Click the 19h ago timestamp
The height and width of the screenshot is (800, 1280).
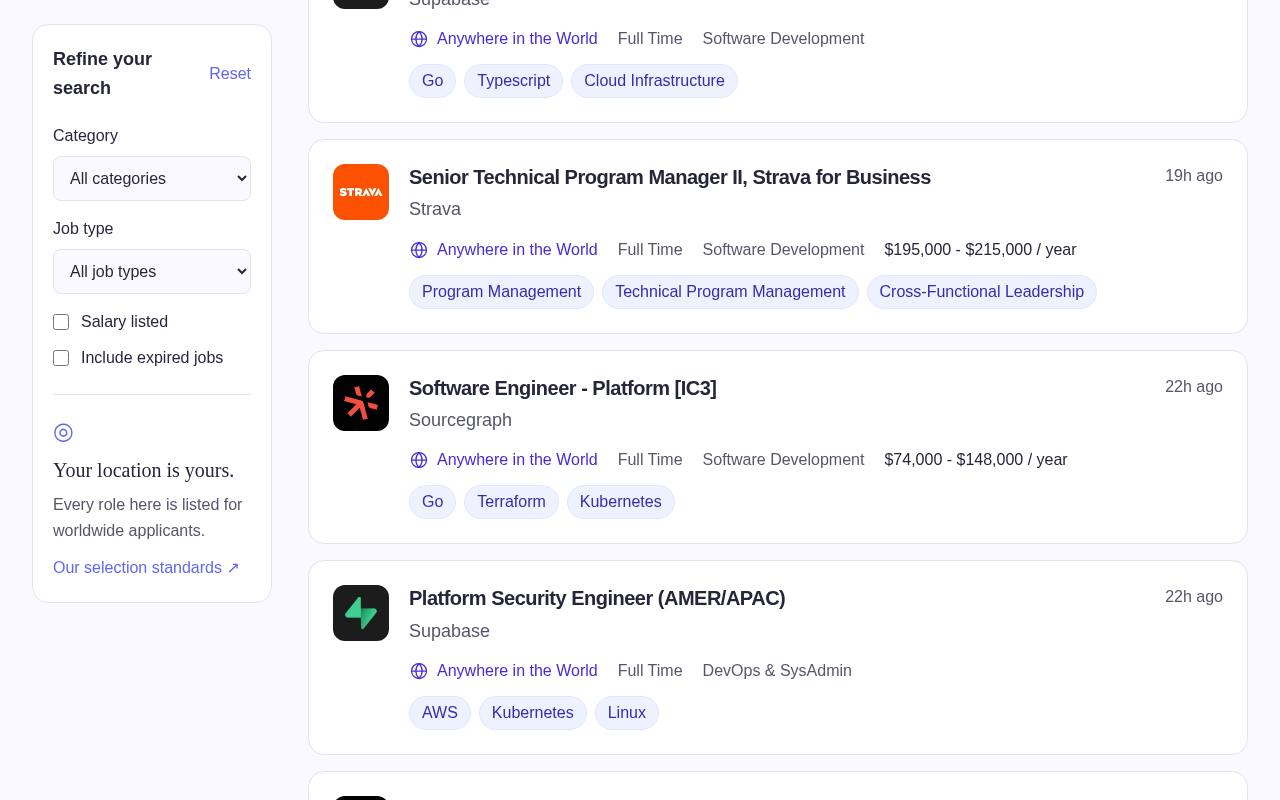coord(1194,176)
